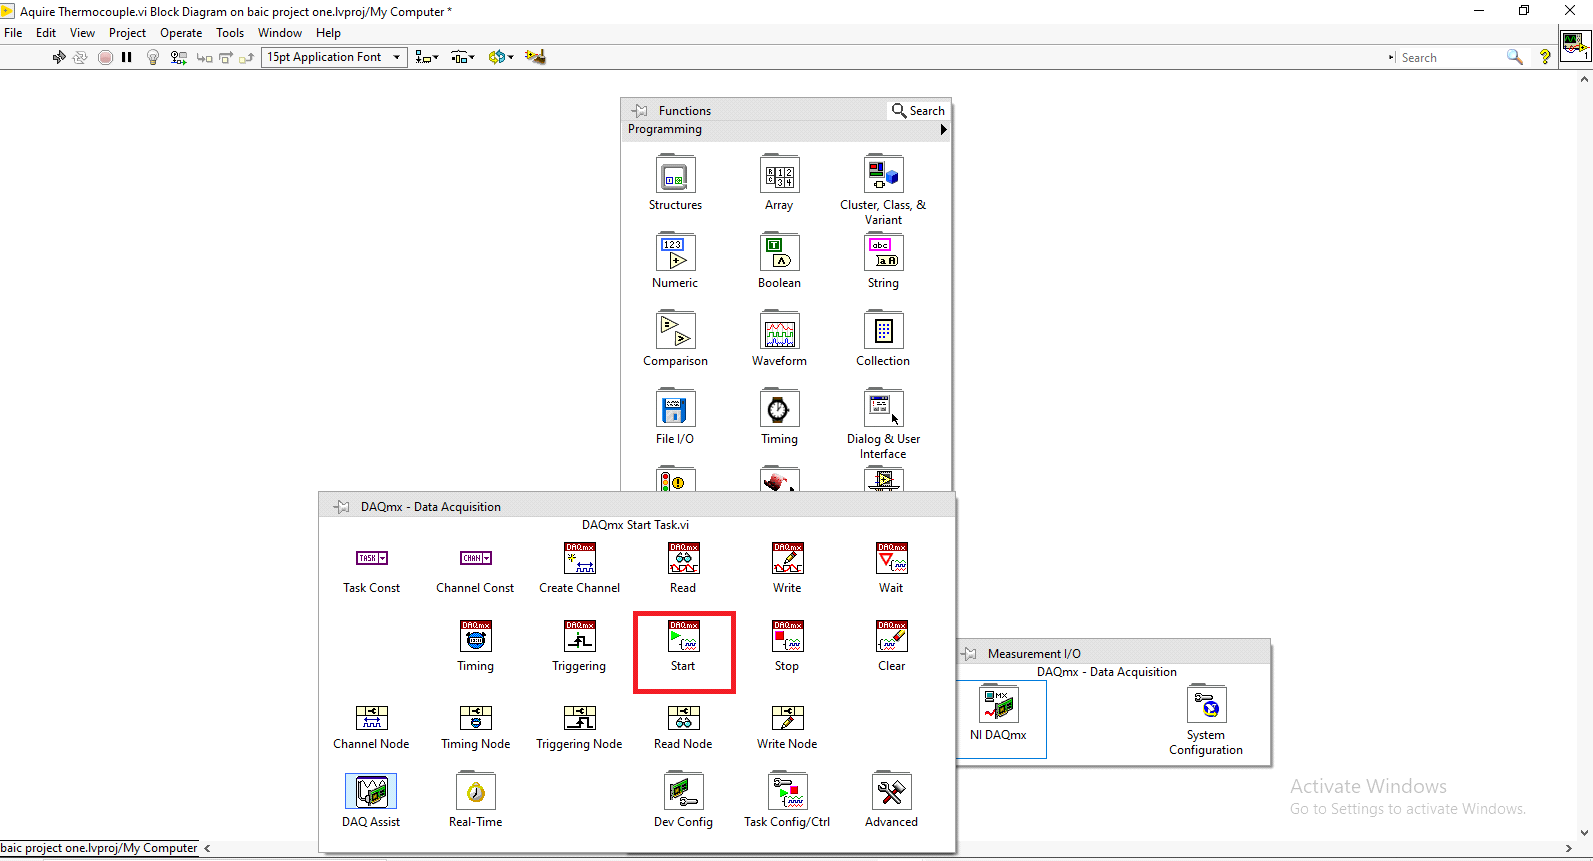The width and height of the screenshot is (1593, 861).
Task: Open the Waveform functions palette
Action: tap(779, 331)
